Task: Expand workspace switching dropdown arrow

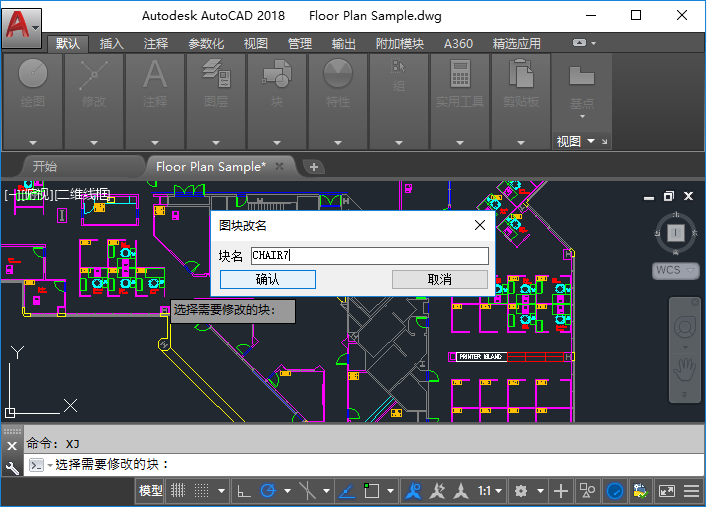Action: [x=540, y=491]
